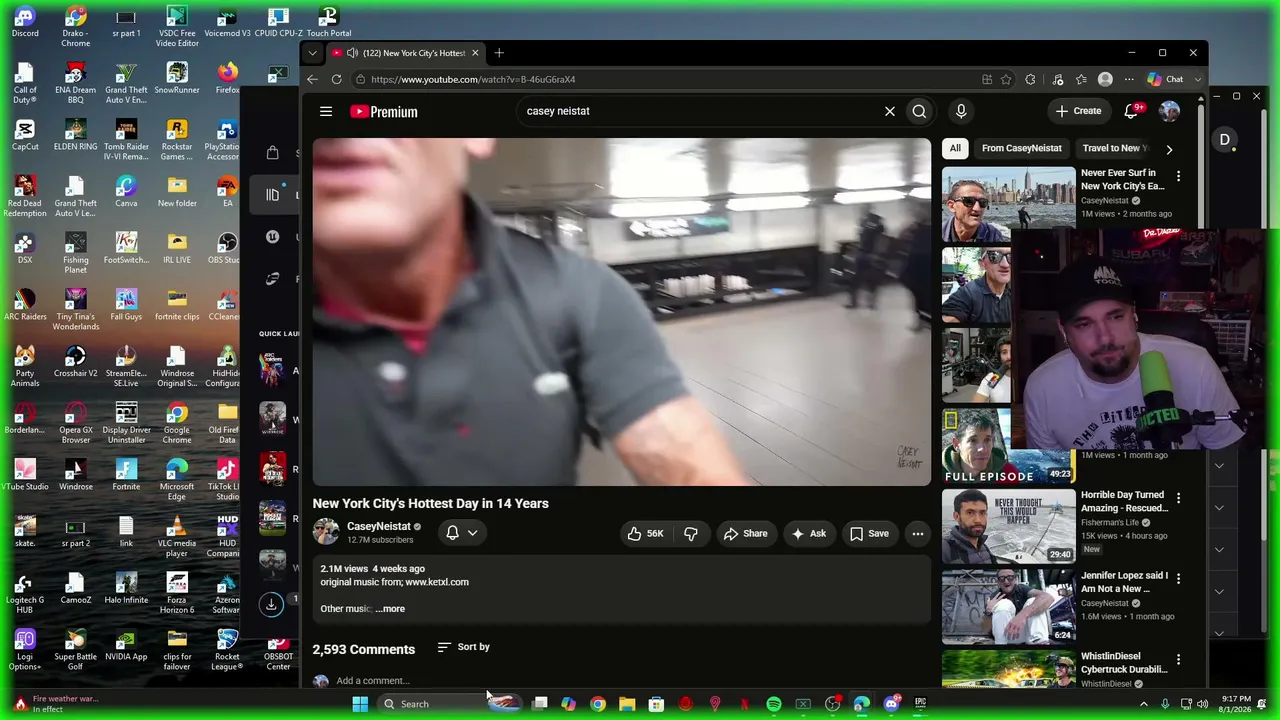Open YouTube account avatar menu

(1169, 111)
